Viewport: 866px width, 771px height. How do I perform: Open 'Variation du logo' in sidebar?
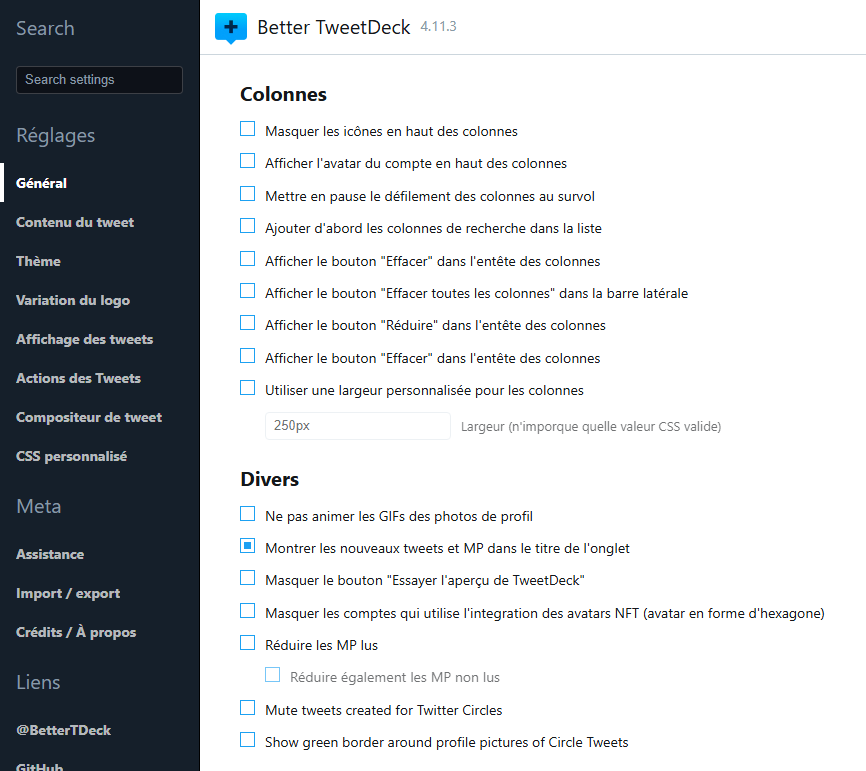[73, 300]
